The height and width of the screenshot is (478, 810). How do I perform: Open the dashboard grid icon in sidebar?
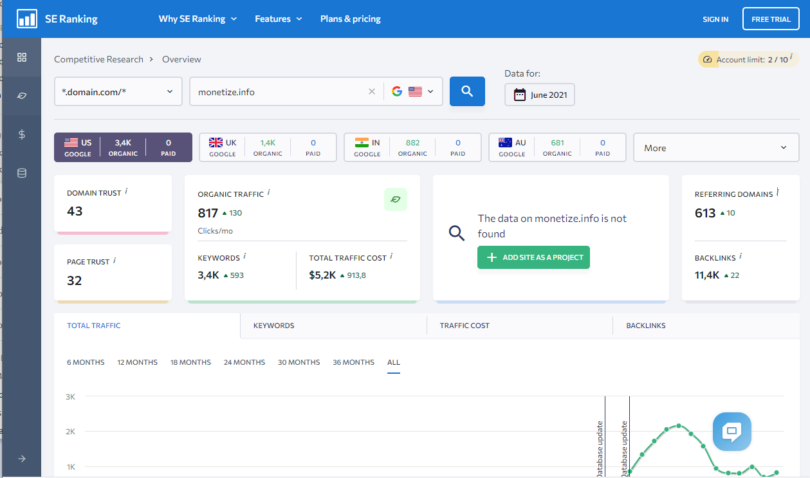(x=22, y=57)
